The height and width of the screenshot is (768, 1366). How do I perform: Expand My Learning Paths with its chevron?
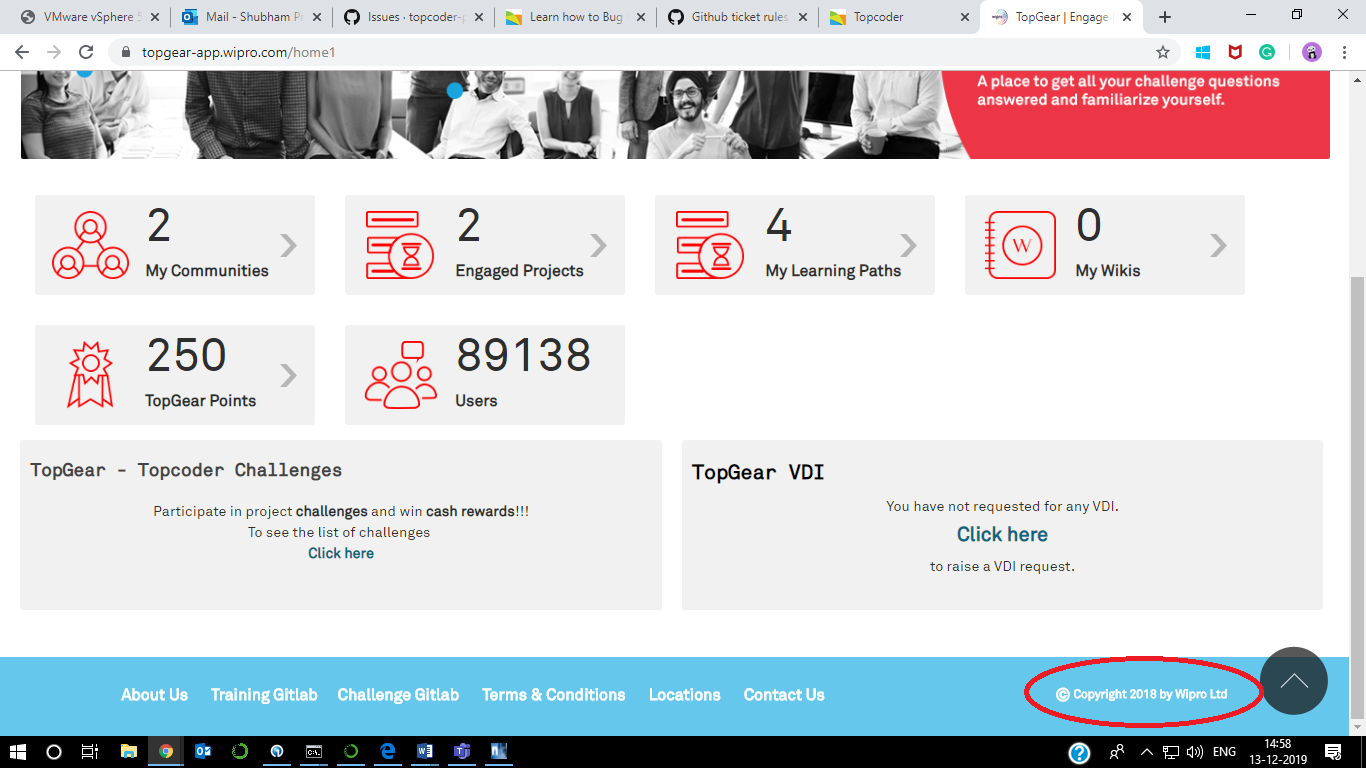coord(909,245)
